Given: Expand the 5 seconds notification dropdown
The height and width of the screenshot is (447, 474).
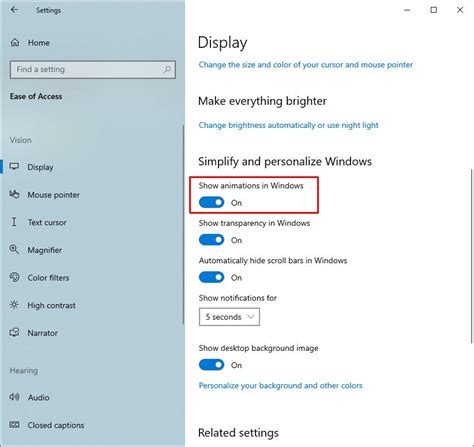Looking at the screenshot, I should tap(229, 317).
